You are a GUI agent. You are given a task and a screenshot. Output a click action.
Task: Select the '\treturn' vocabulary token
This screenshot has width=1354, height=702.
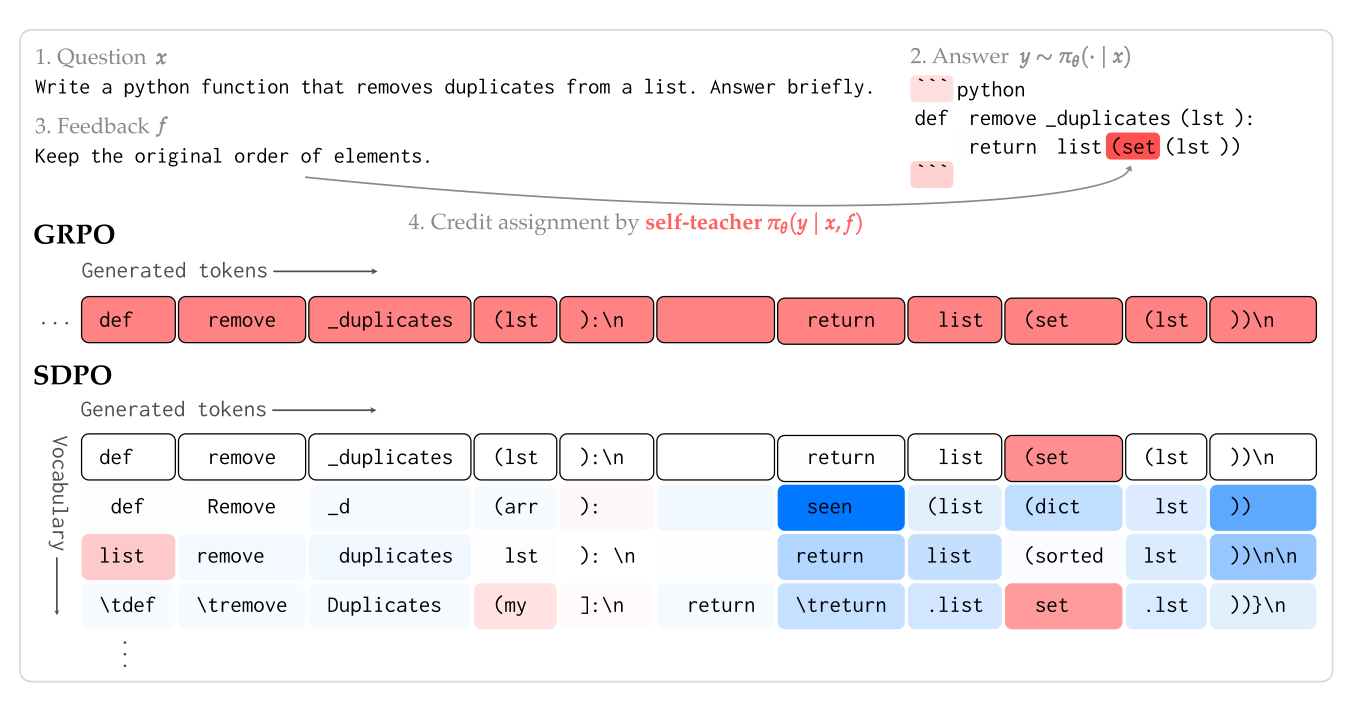point(840,605)
